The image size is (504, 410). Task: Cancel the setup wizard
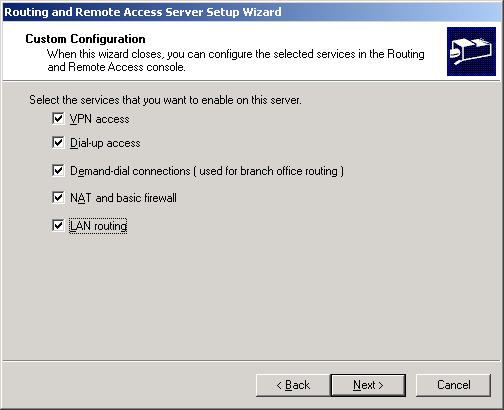453,385
